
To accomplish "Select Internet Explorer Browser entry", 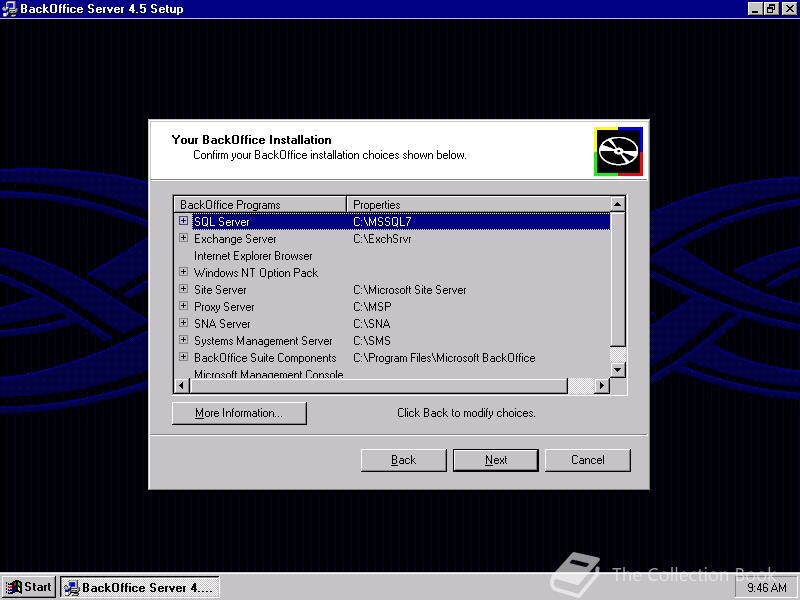I will coord(253,256).
